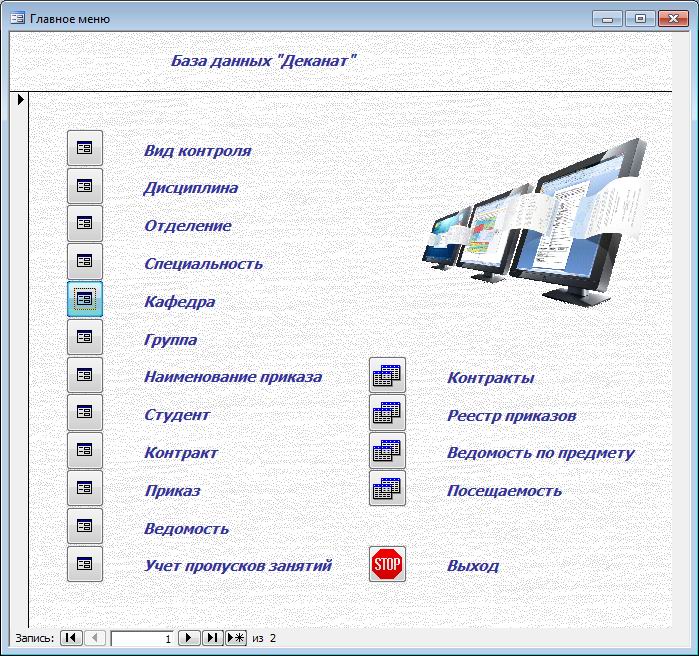
Task: Click the STOP sign Выход button
Action: pos(387,565)
